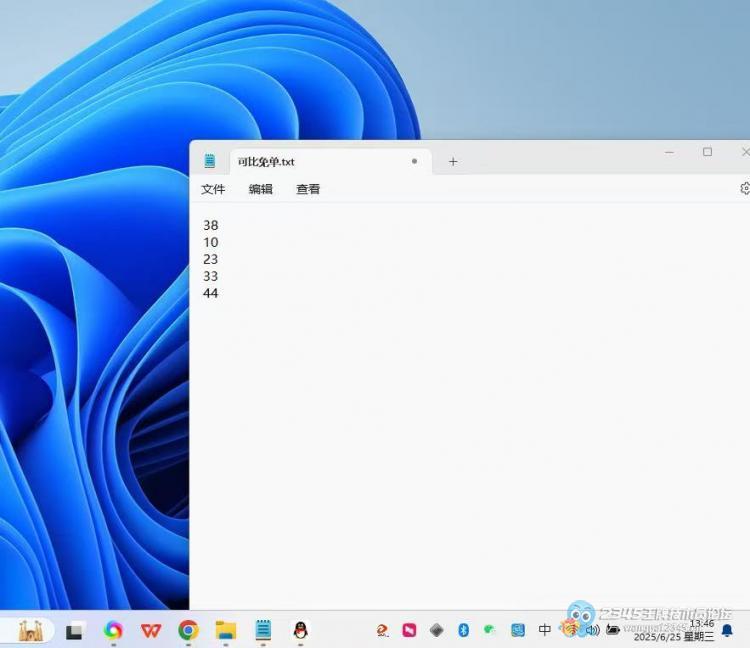Open the 文件 menu in Notepad
750x648 pixels.
213,189
